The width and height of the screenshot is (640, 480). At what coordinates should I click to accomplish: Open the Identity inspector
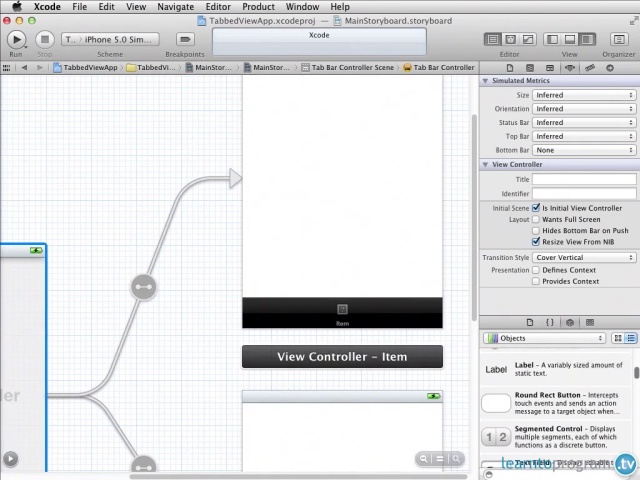point(550,68)
